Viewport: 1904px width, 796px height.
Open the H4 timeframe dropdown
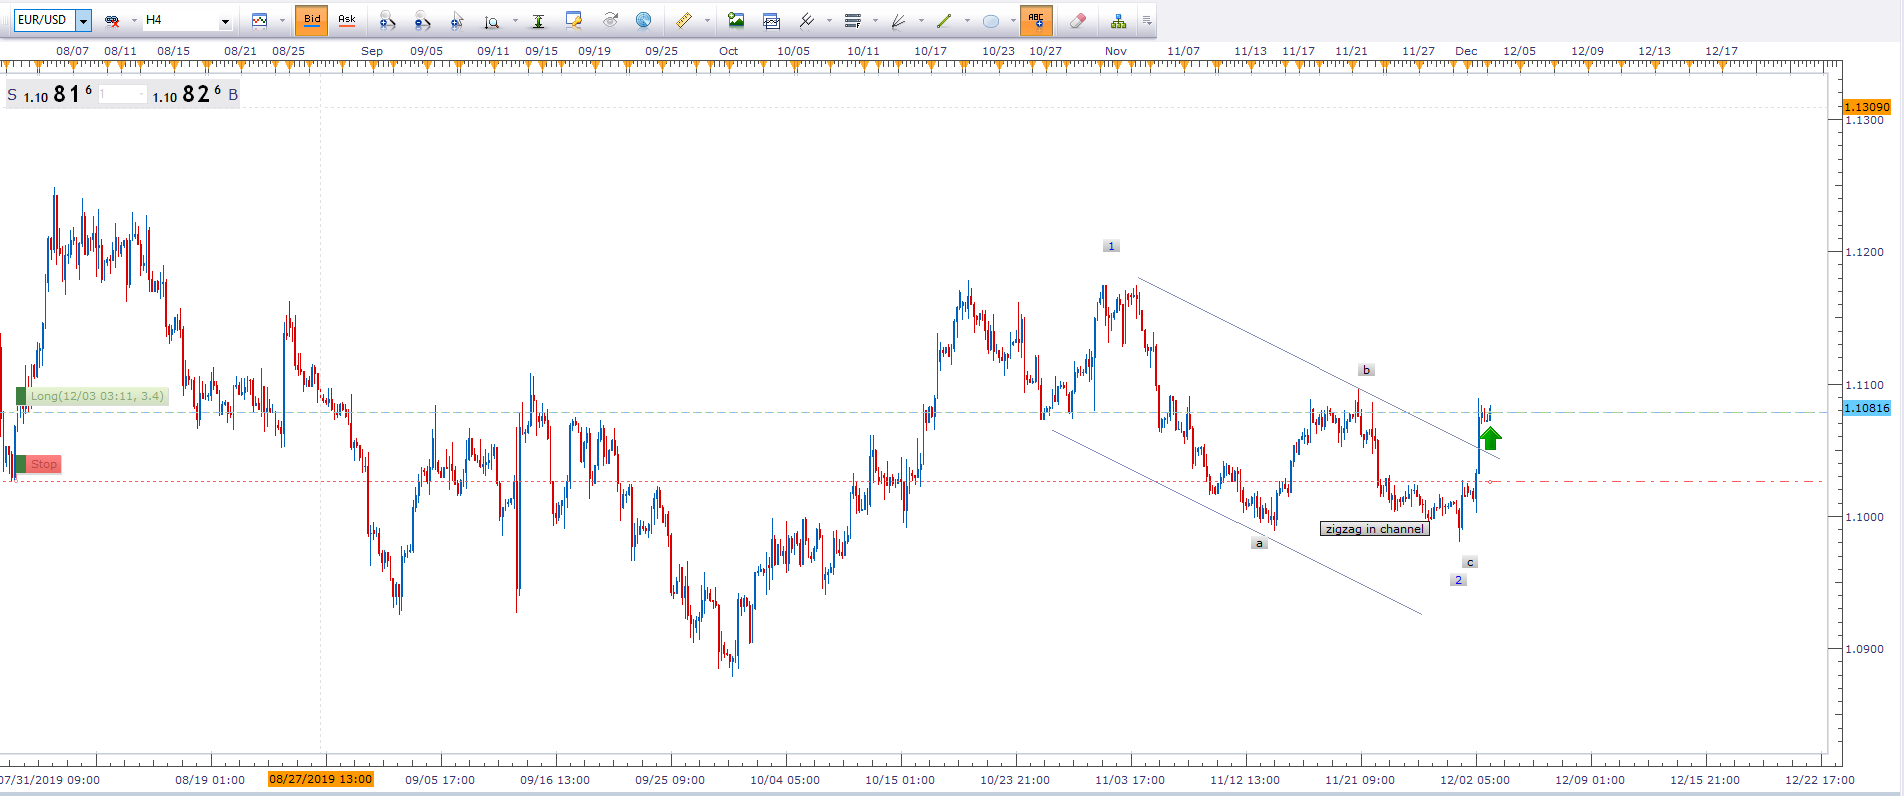tap(225, 21)
